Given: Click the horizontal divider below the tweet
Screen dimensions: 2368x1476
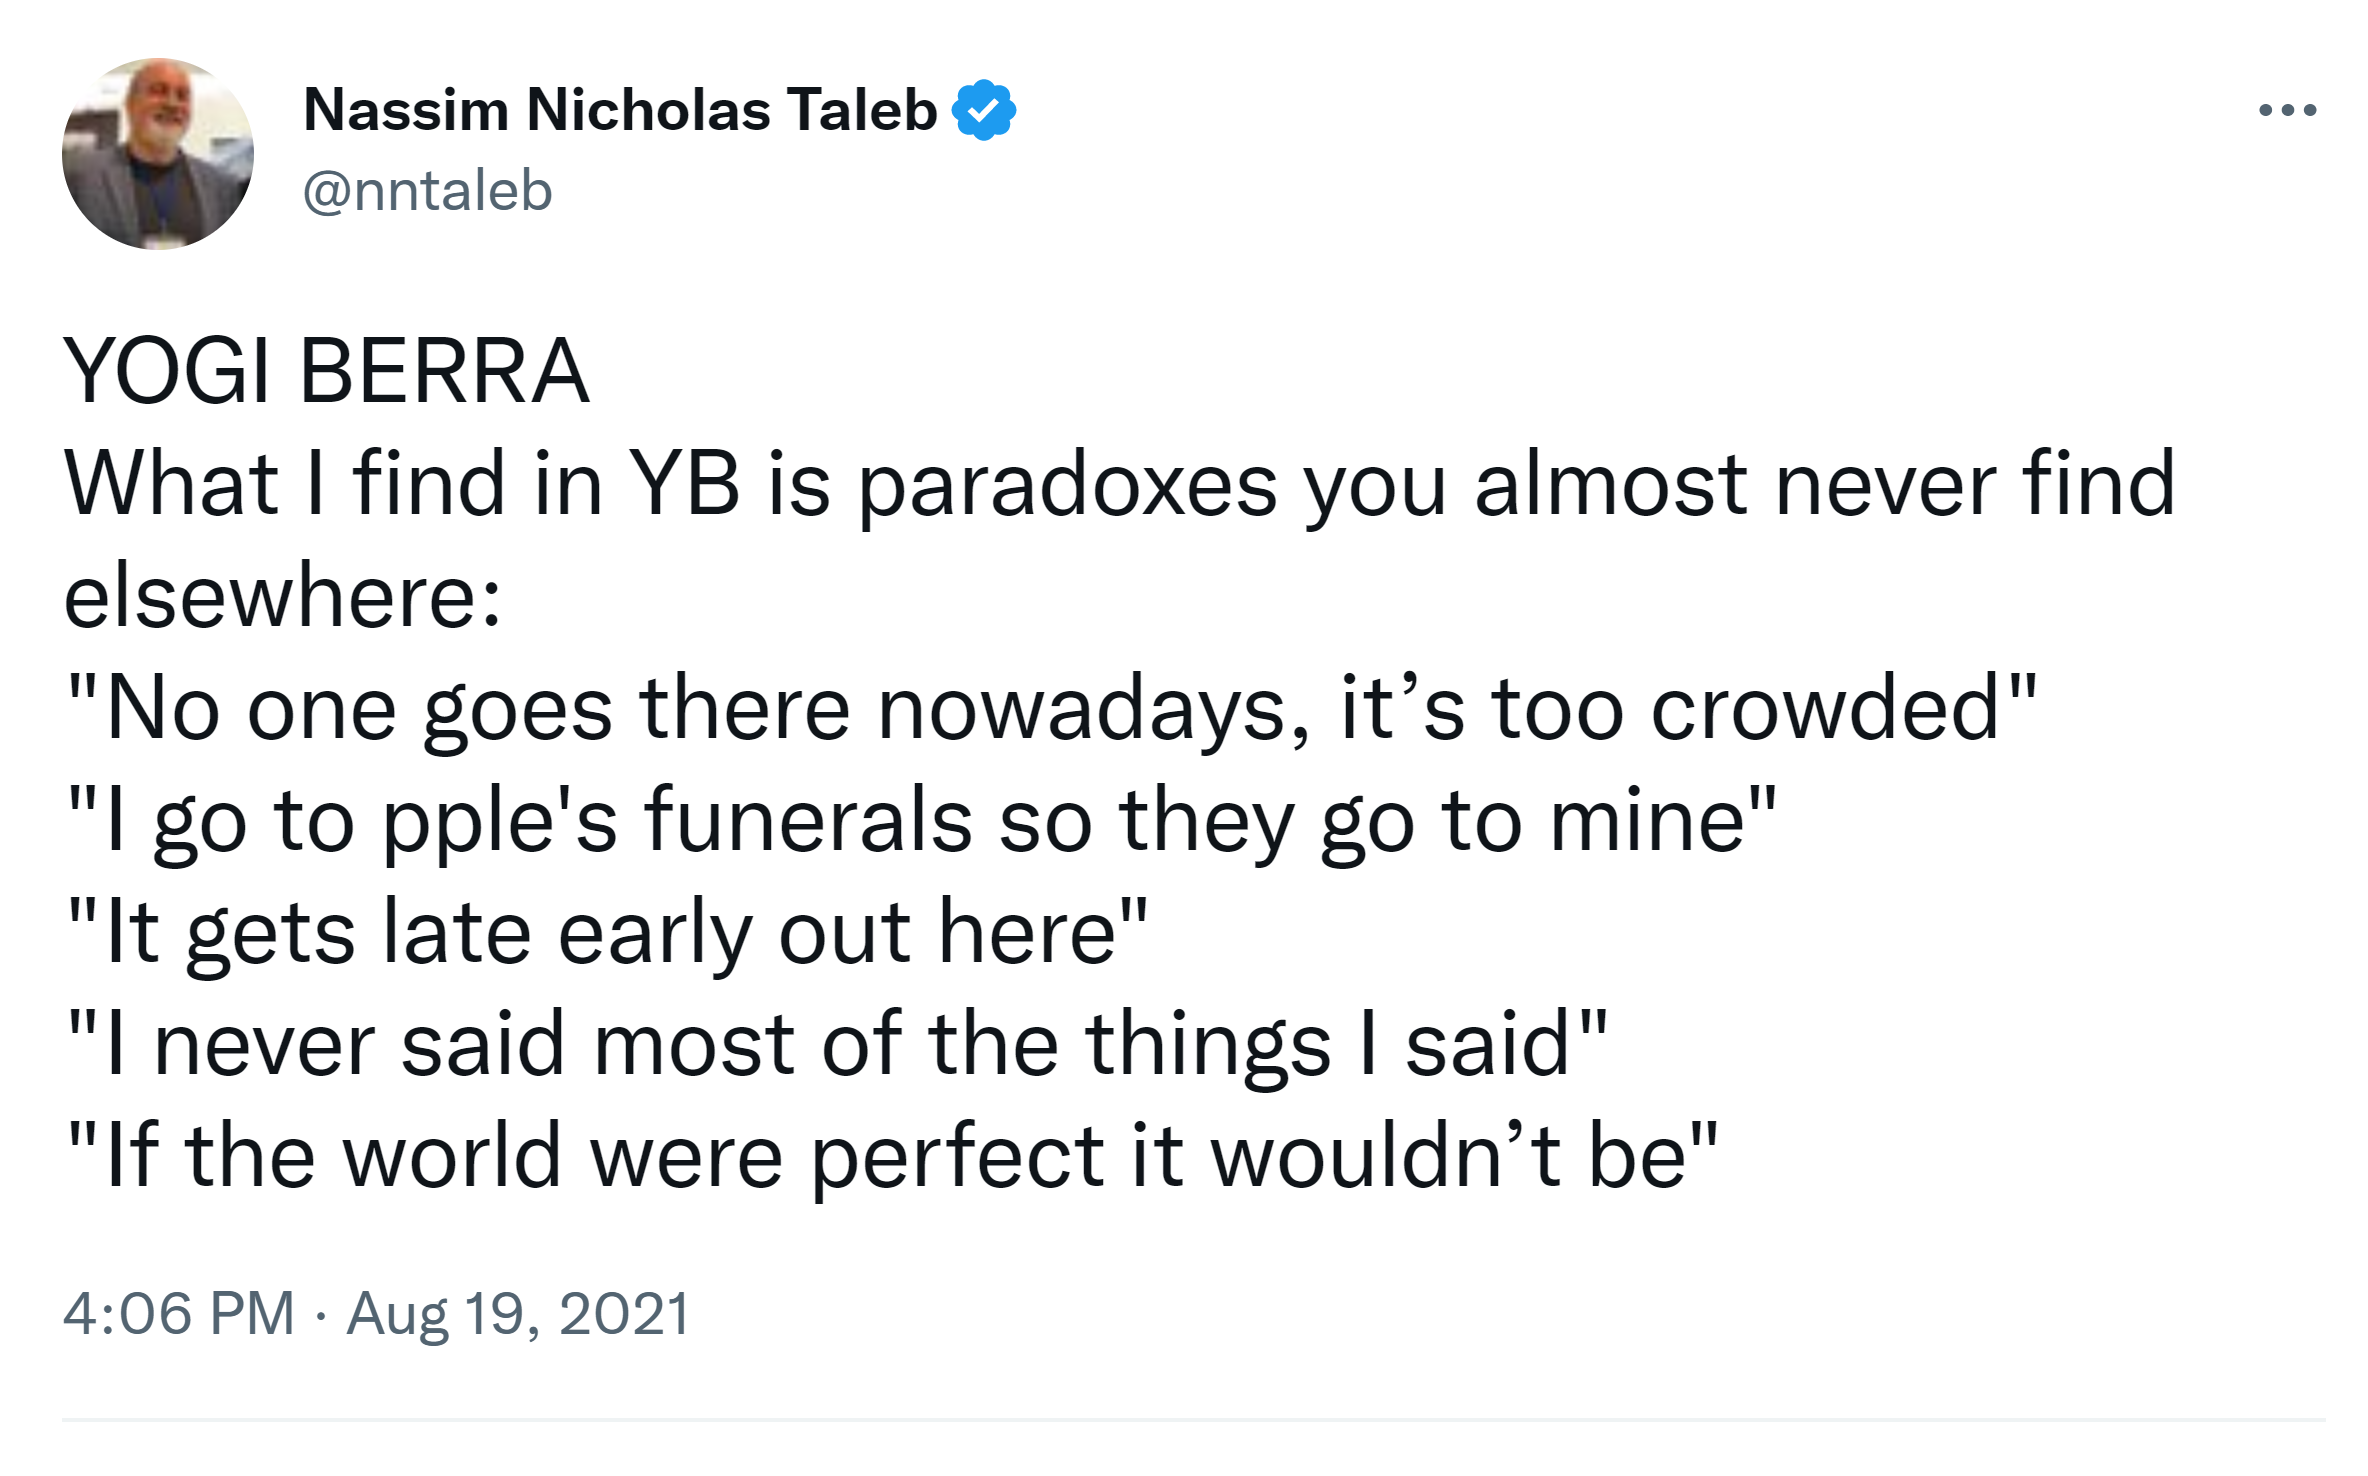Looking at the screenshot, I should pos(1194,1420).
